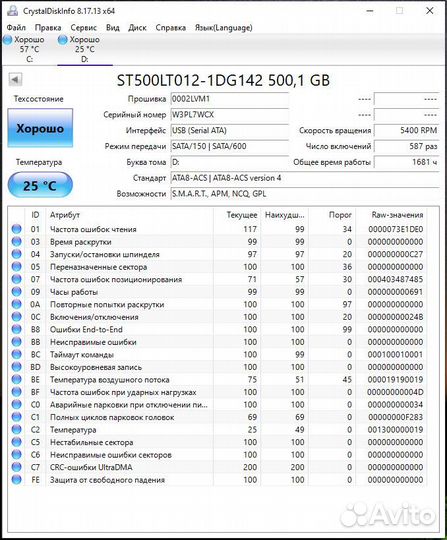The height and width of the screenshot is (540, 447).
Task: Click status icon for attribute 01 Частота ошибок чтения
Action: coord(16,229)
